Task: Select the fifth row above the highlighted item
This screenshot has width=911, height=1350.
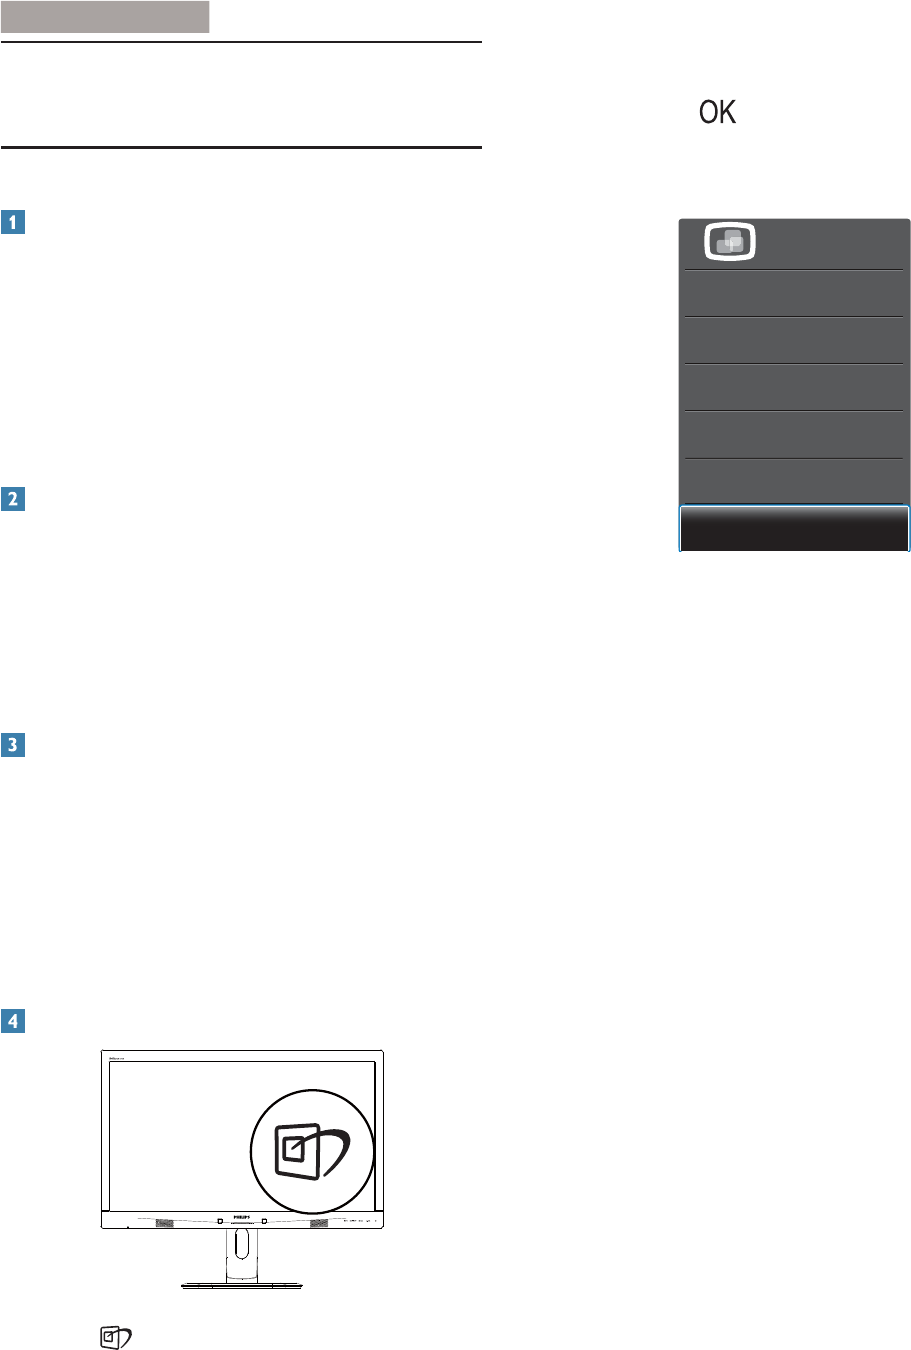Action: (795, 293)
